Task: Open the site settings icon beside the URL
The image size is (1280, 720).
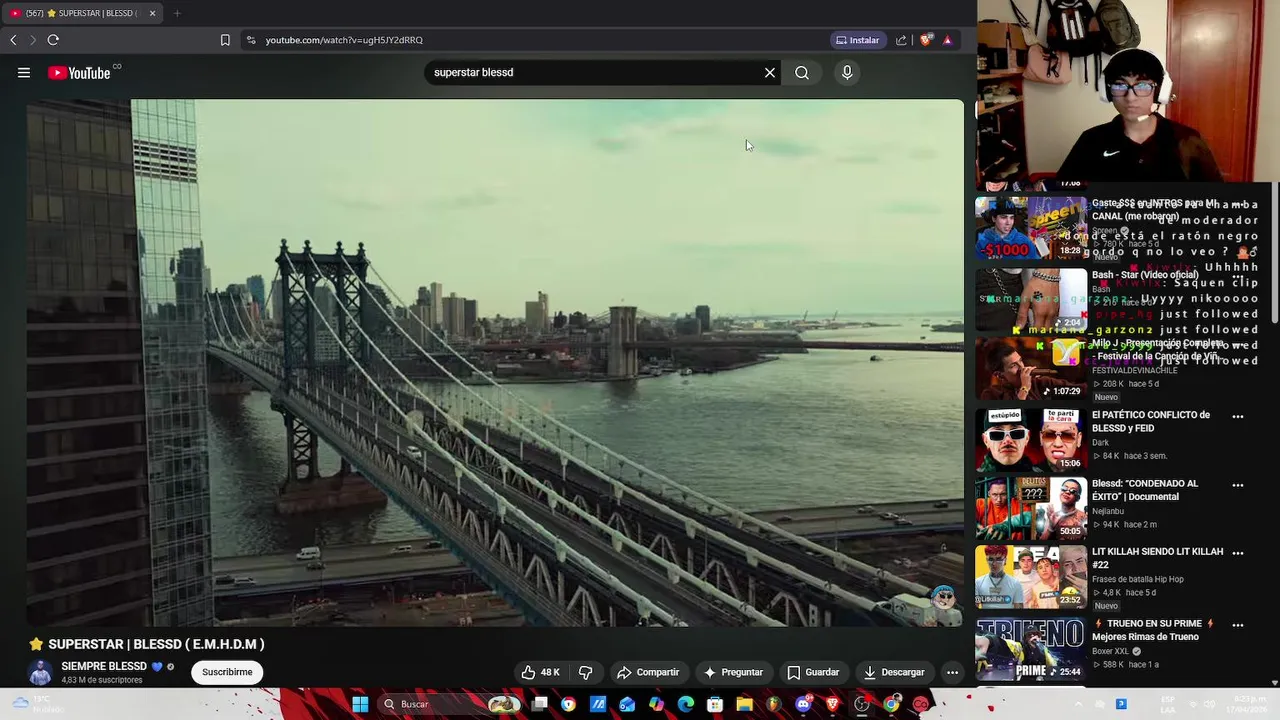Action: pos(251,40)
